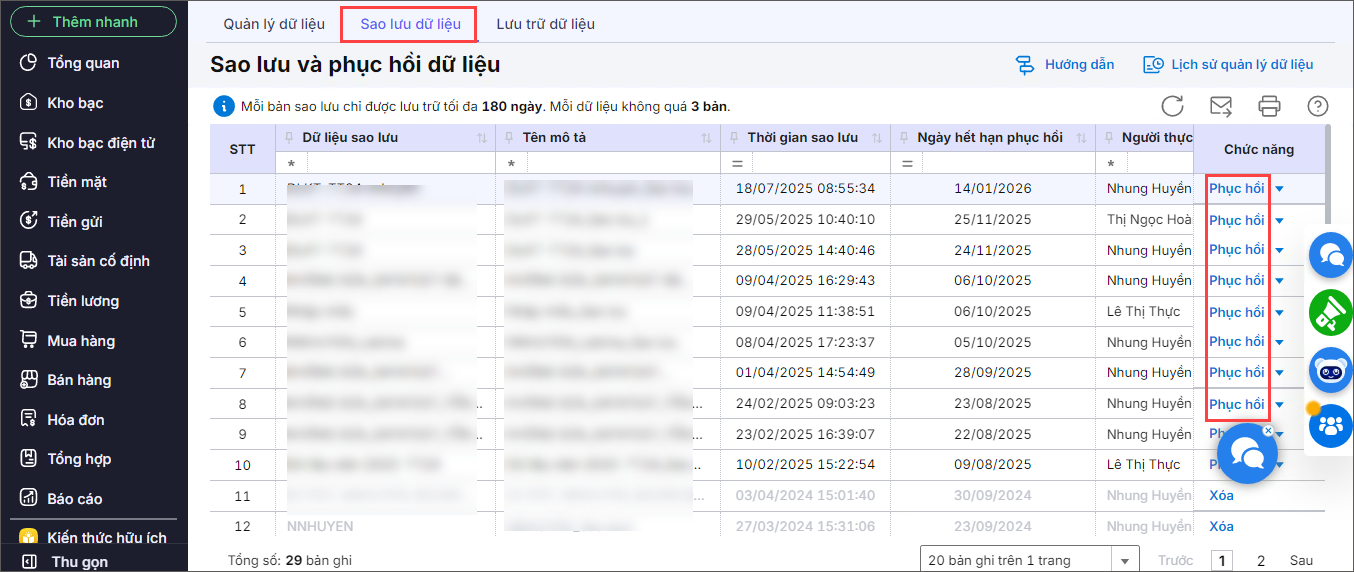This screenshot has height=572, width=1354.
Task: Open Kiến thức hữu ích section
Action: point(107,538)
